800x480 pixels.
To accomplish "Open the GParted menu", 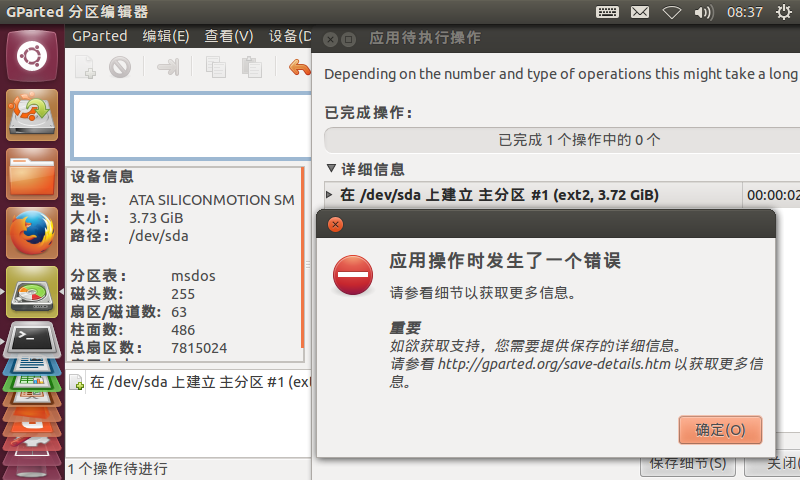I will (99, 36).
